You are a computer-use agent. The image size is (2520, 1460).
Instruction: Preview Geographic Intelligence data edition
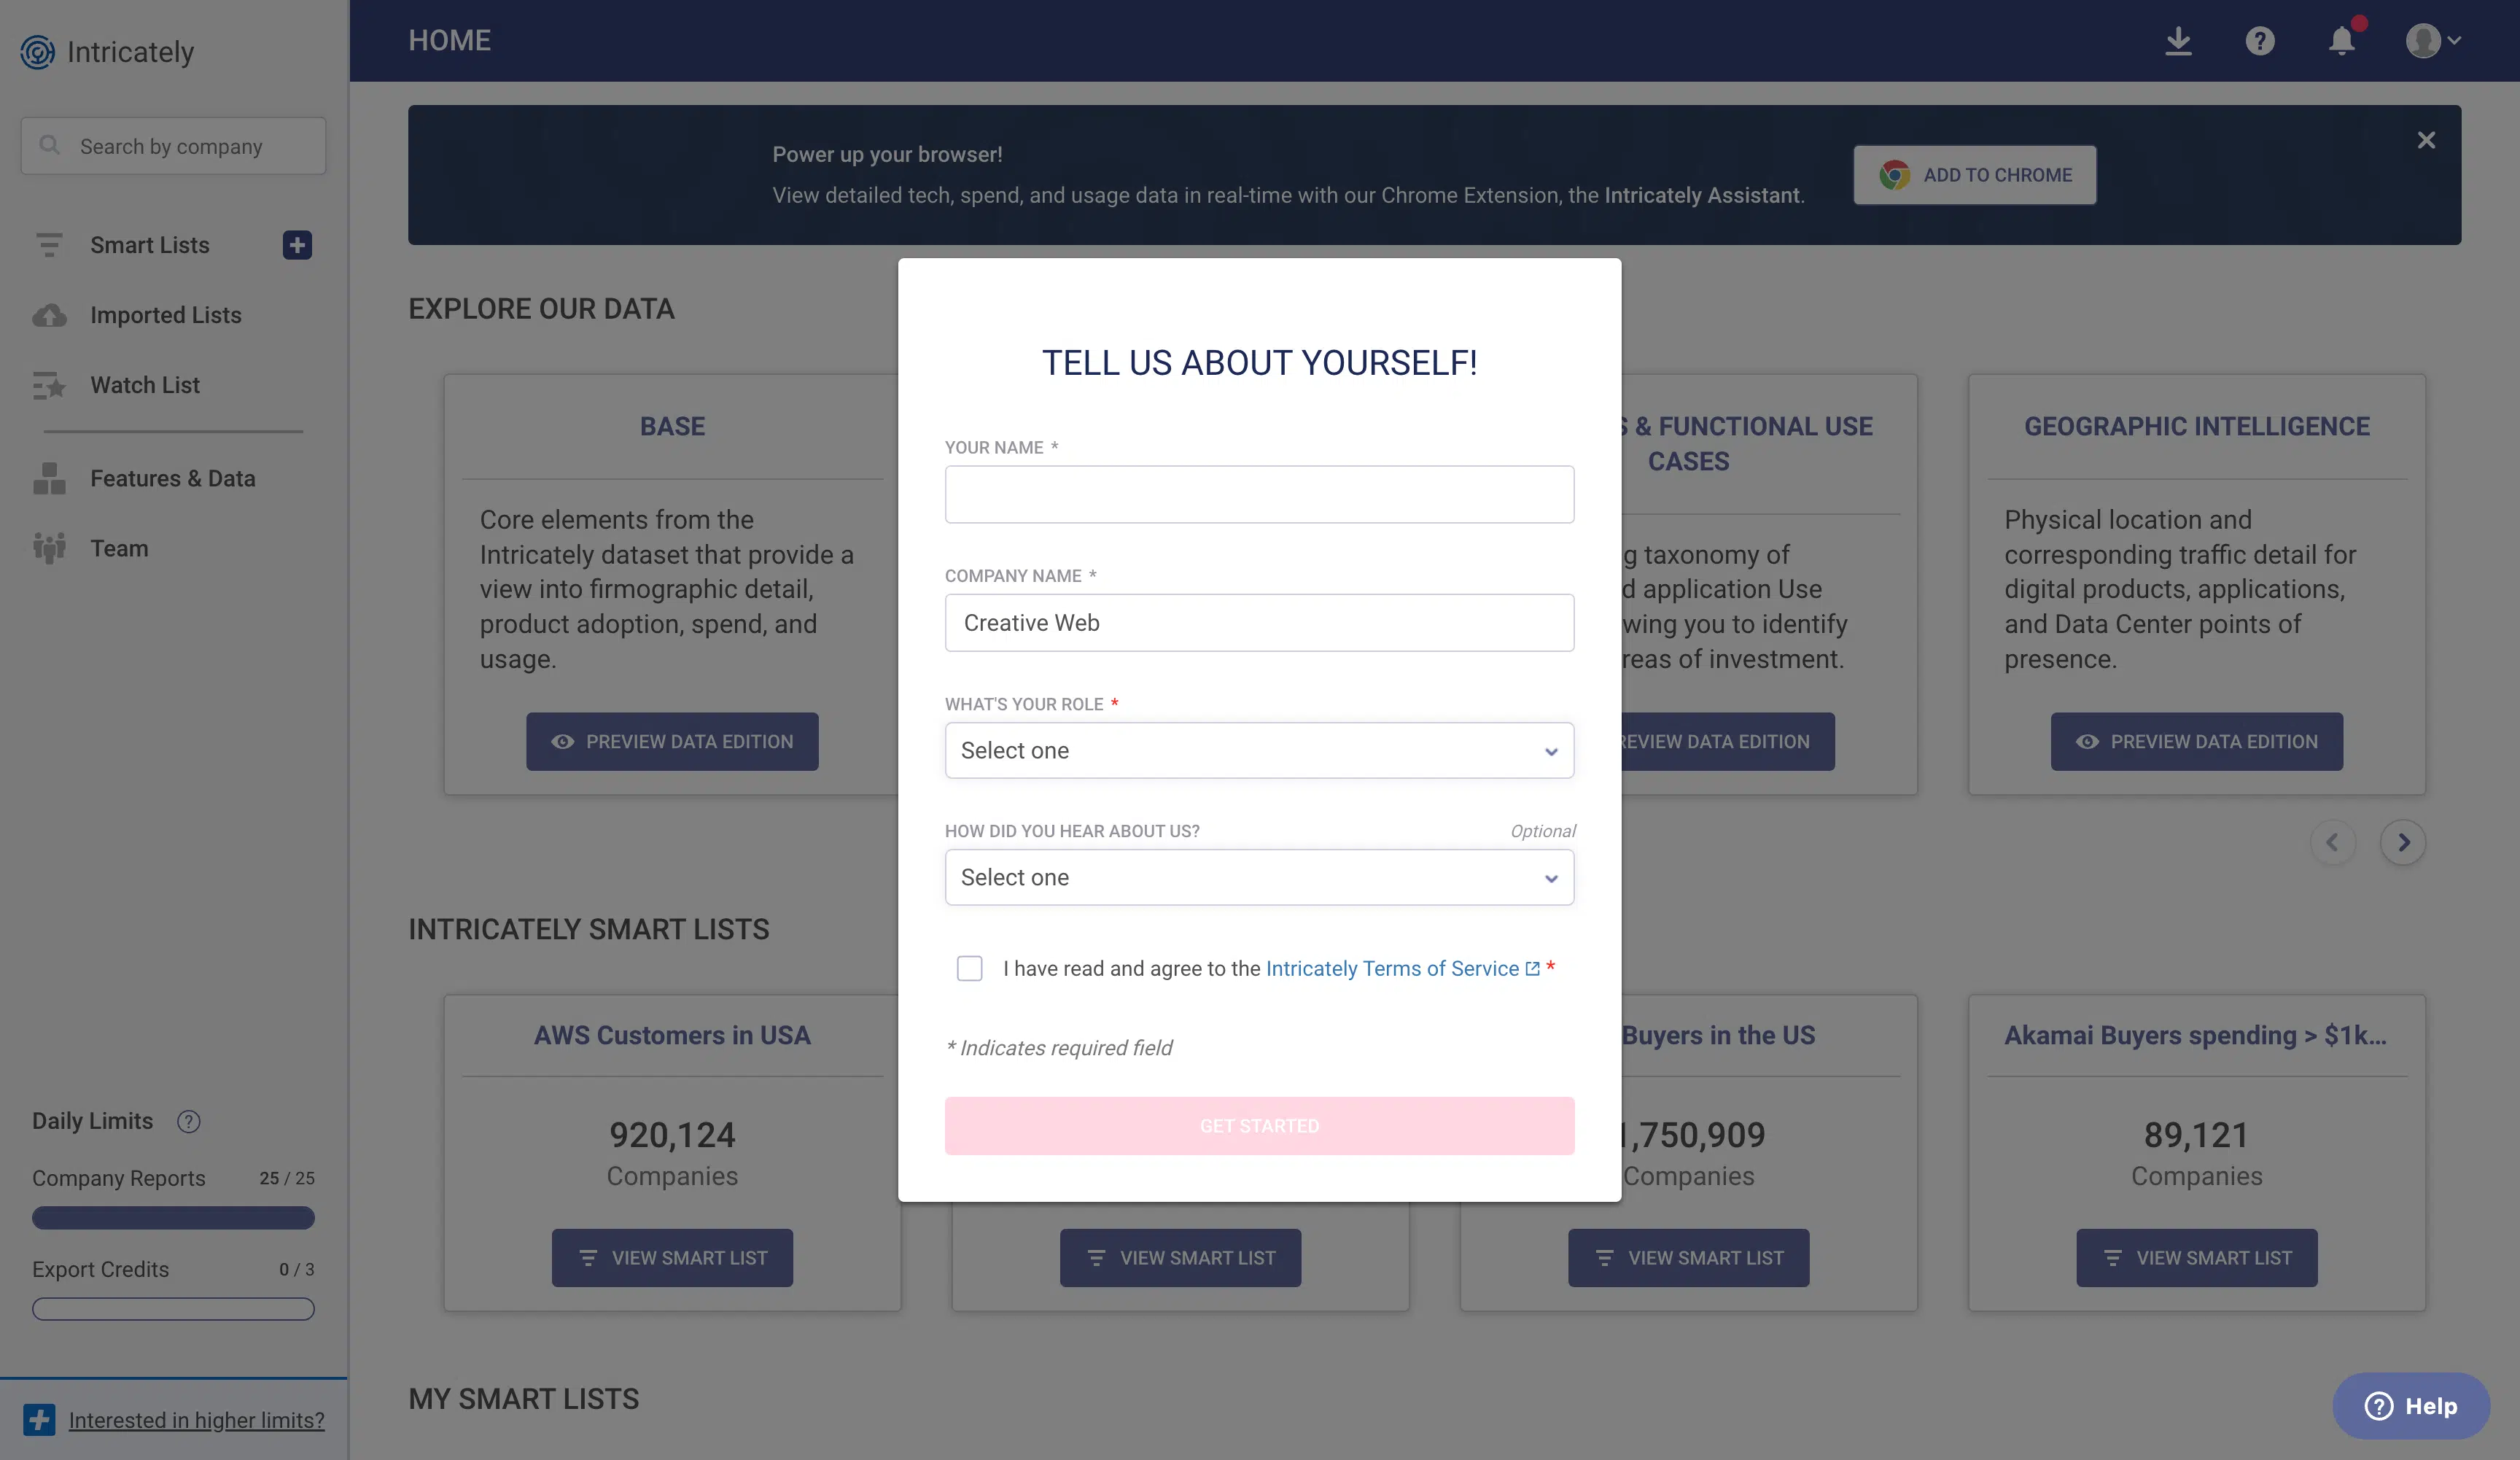pyautogui.click(x=2196, y=741)
